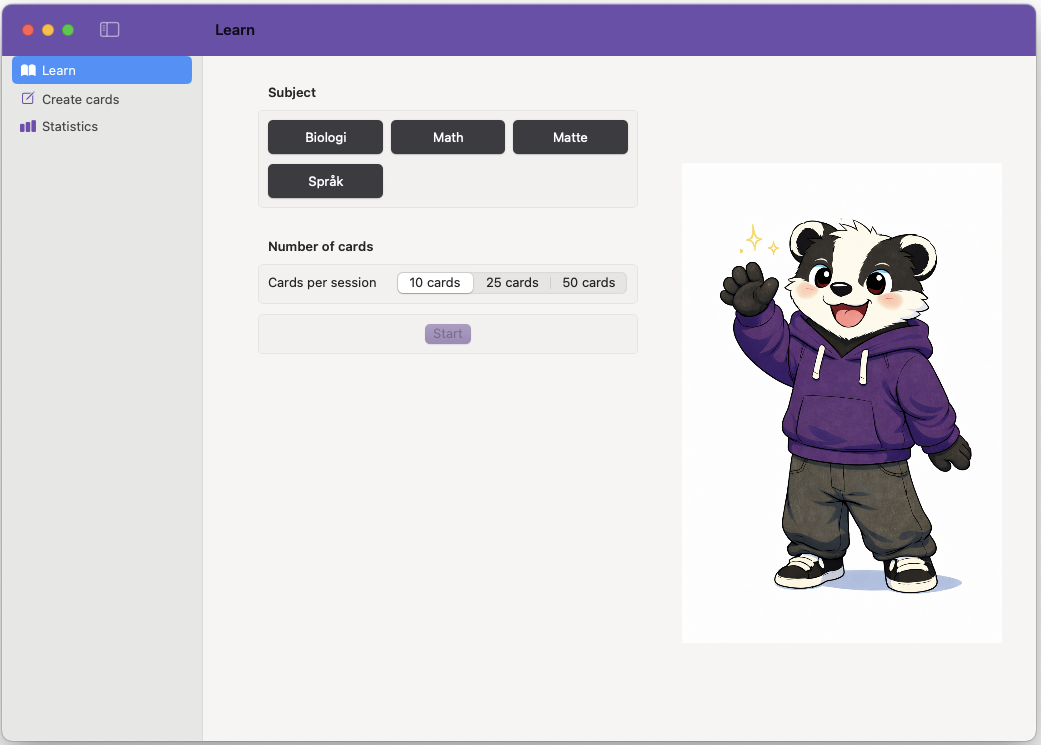This screenshot has width=1041, height=745.
Task: Select the Learn book icon in sidebar
Action: click(29, 70)
